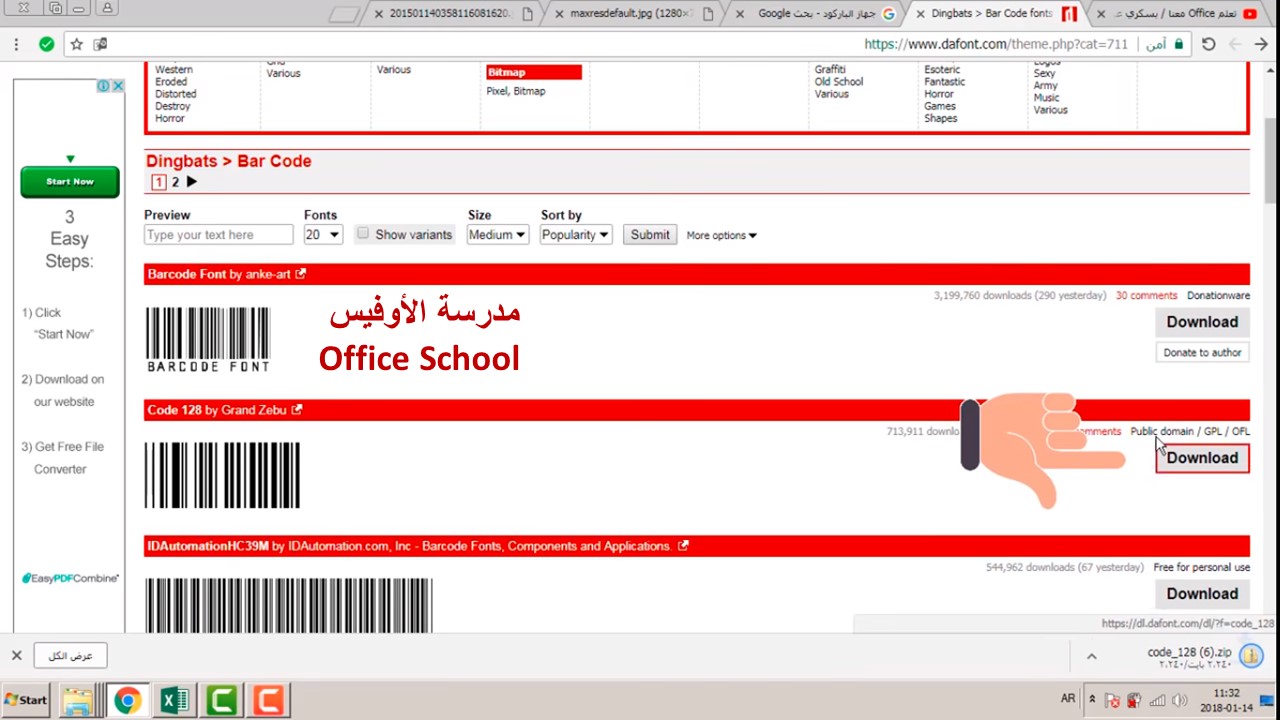Image resolution: width=1280 pixels, height=720 pixels.
Task: Open the orange Camtasia recorder taskbar icon
Action: 268,700
